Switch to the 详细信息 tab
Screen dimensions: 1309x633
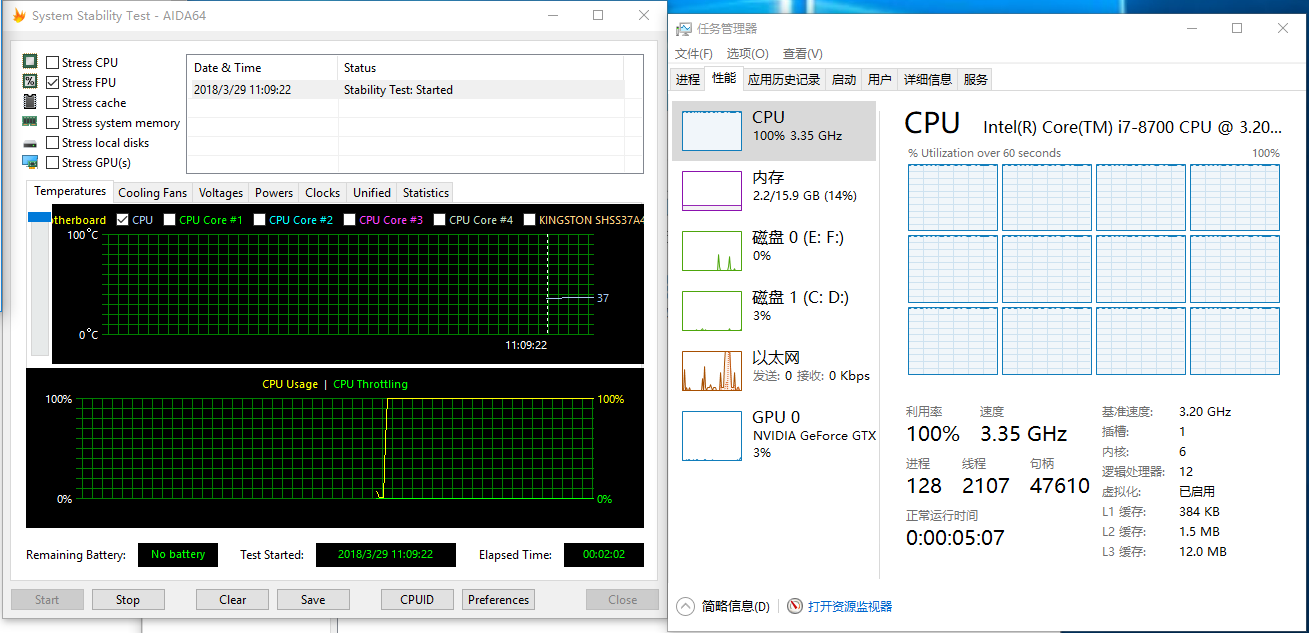tap(928, 80)
